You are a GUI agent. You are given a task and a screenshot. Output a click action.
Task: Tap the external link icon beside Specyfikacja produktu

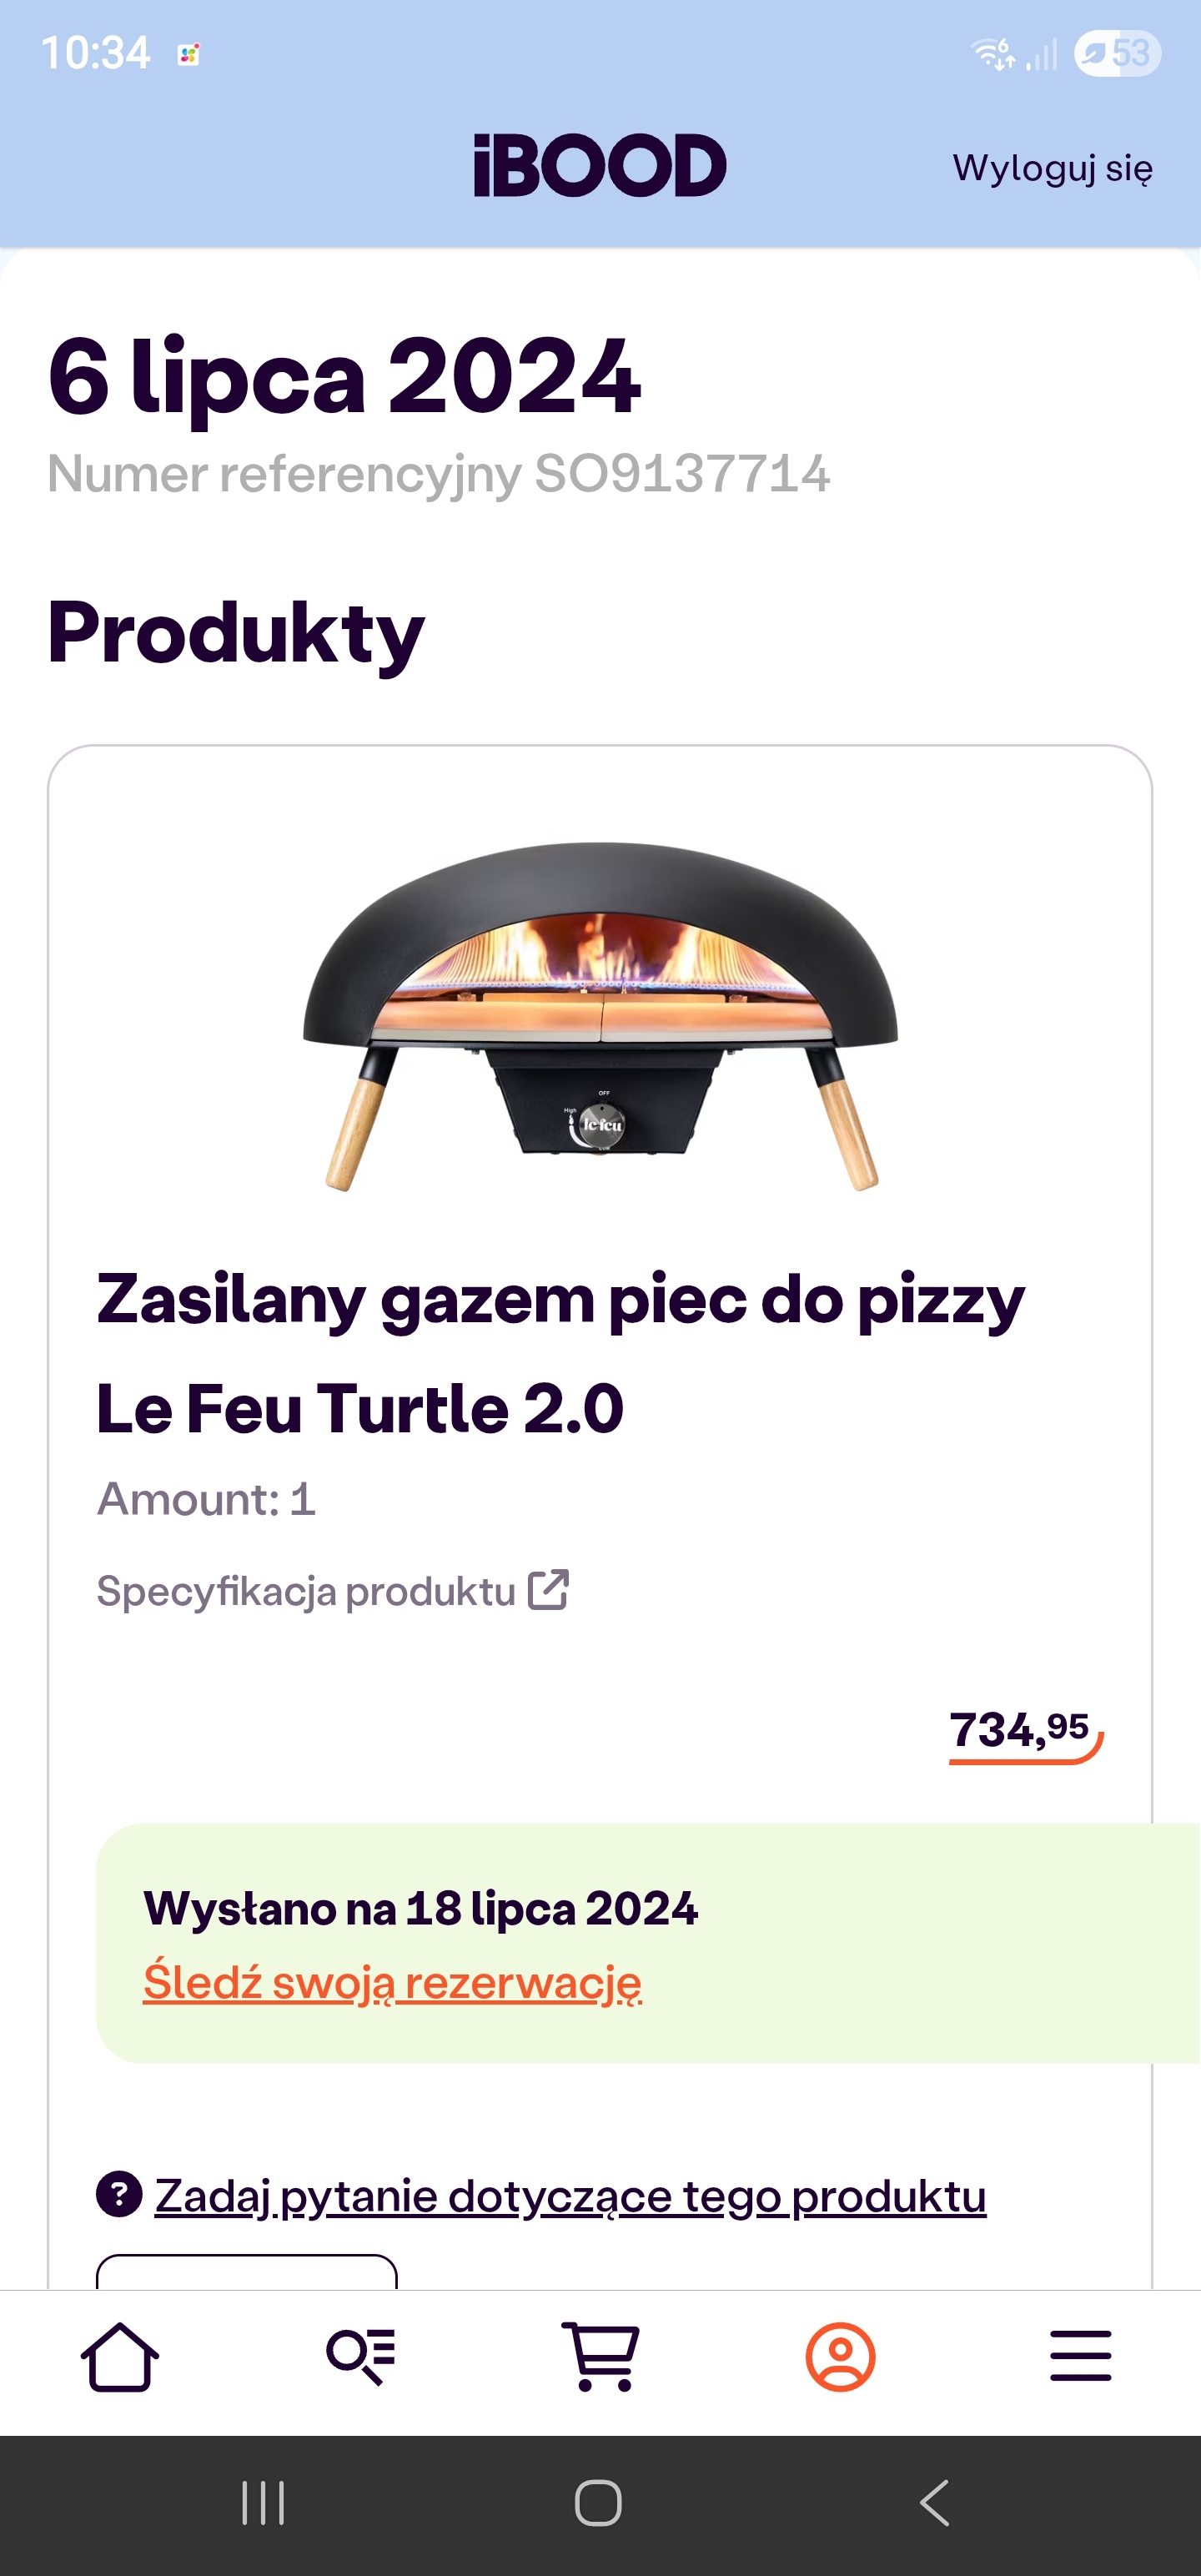point(548,1590)
